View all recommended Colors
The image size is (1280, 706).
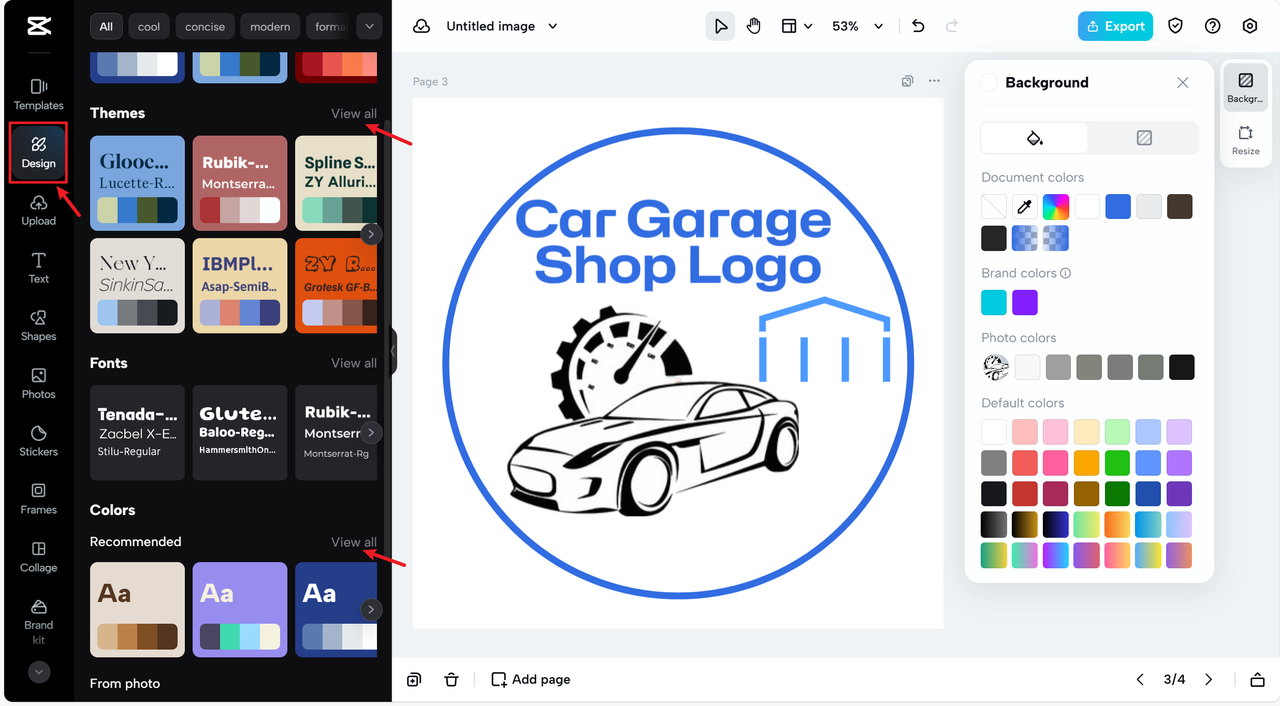354,542
